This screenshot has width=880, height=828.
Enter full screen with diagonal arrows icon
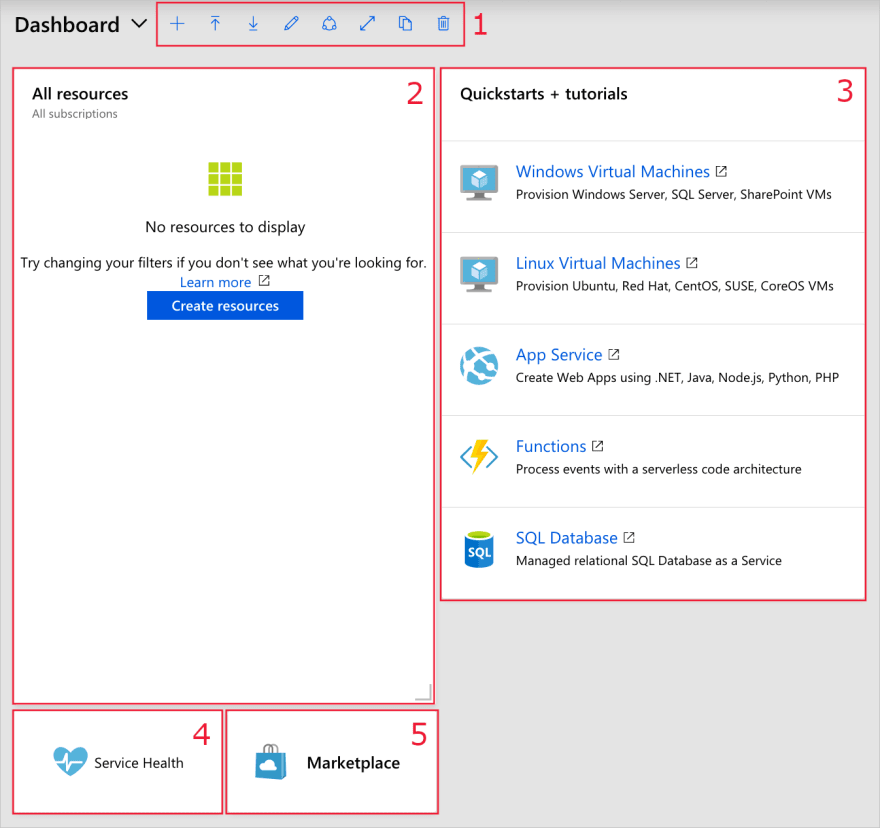pyautogui.click(x=368, y=24)
